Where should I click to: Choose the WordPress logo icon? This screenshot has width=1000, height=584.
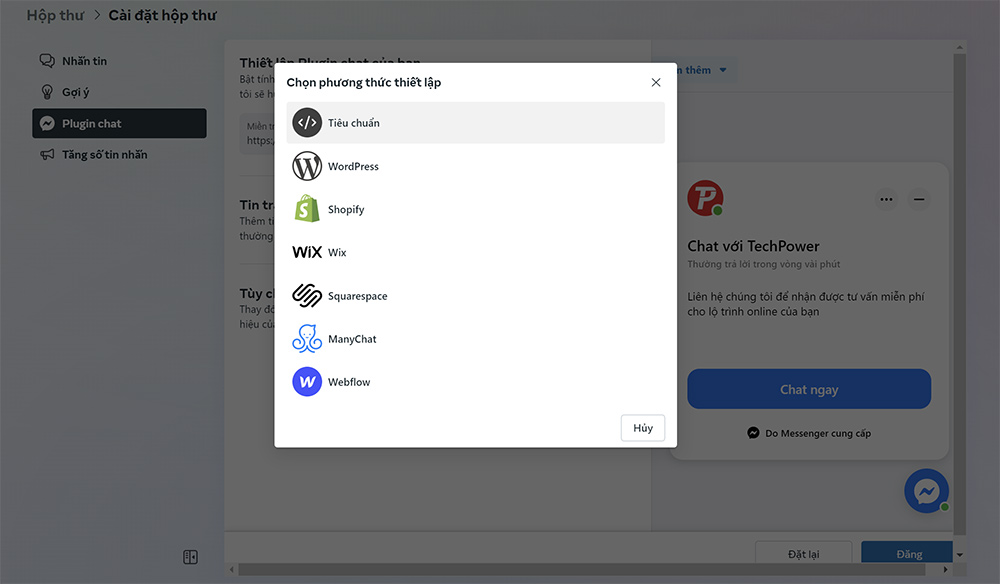click(x=307, y=166)
